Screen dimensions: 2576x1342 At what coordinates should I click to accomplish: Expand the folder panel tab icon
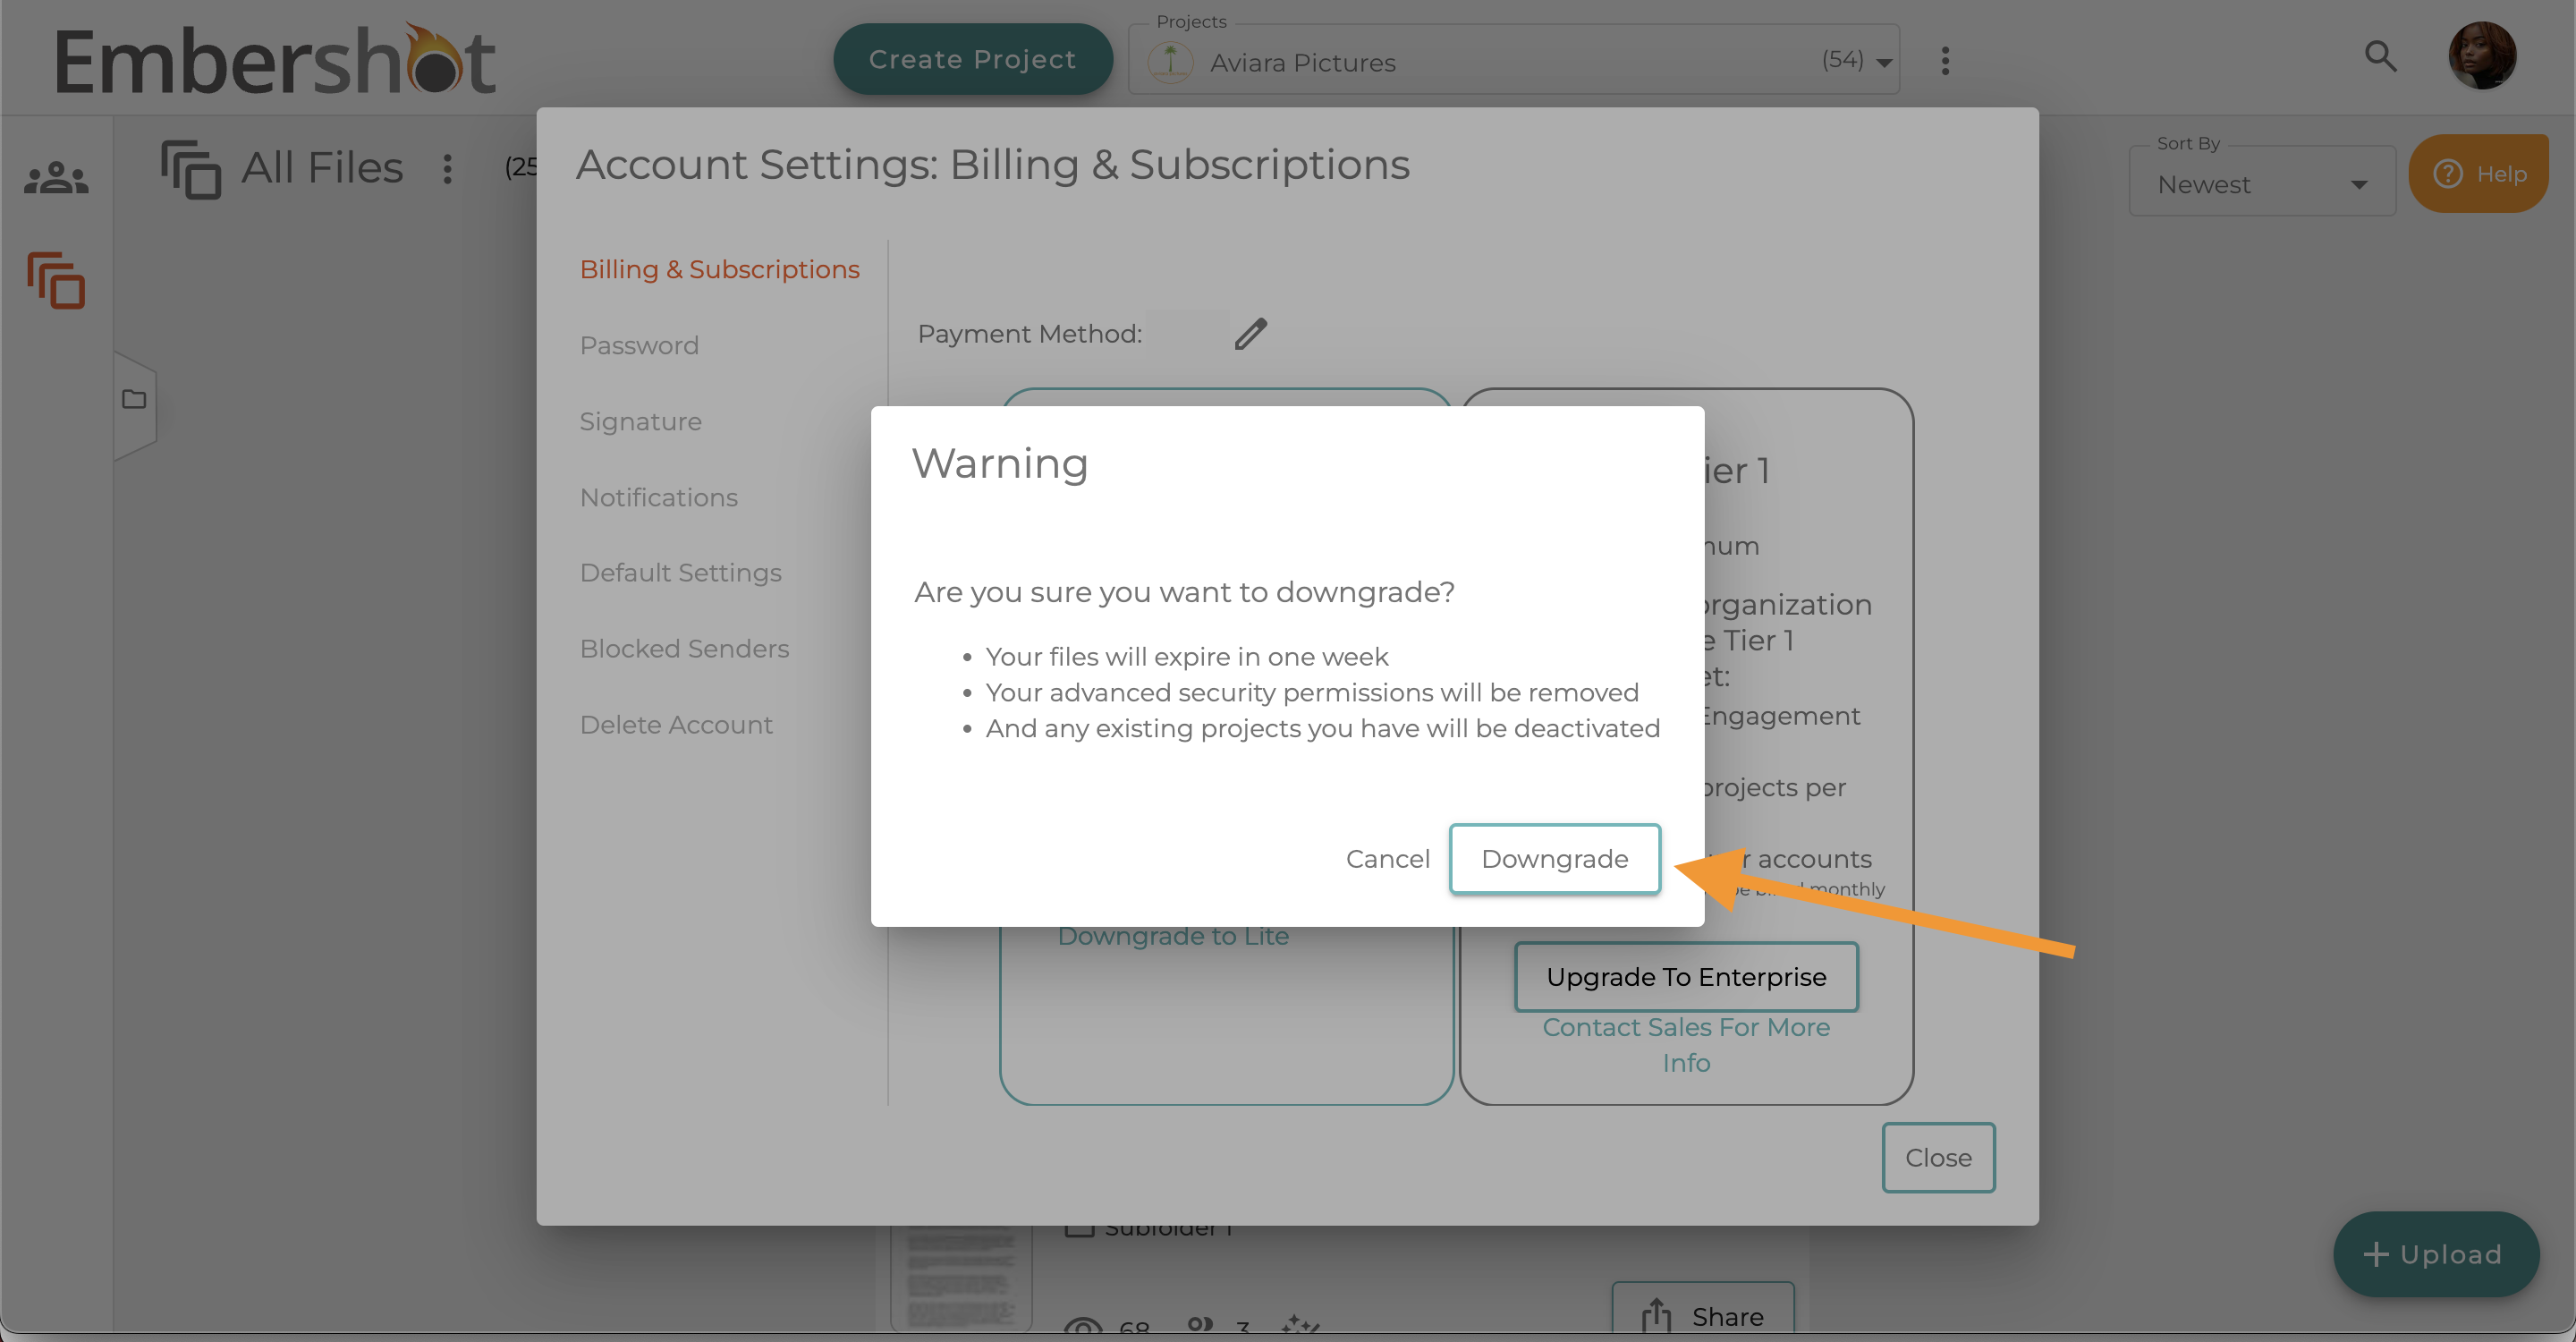(x=134, y=400)
